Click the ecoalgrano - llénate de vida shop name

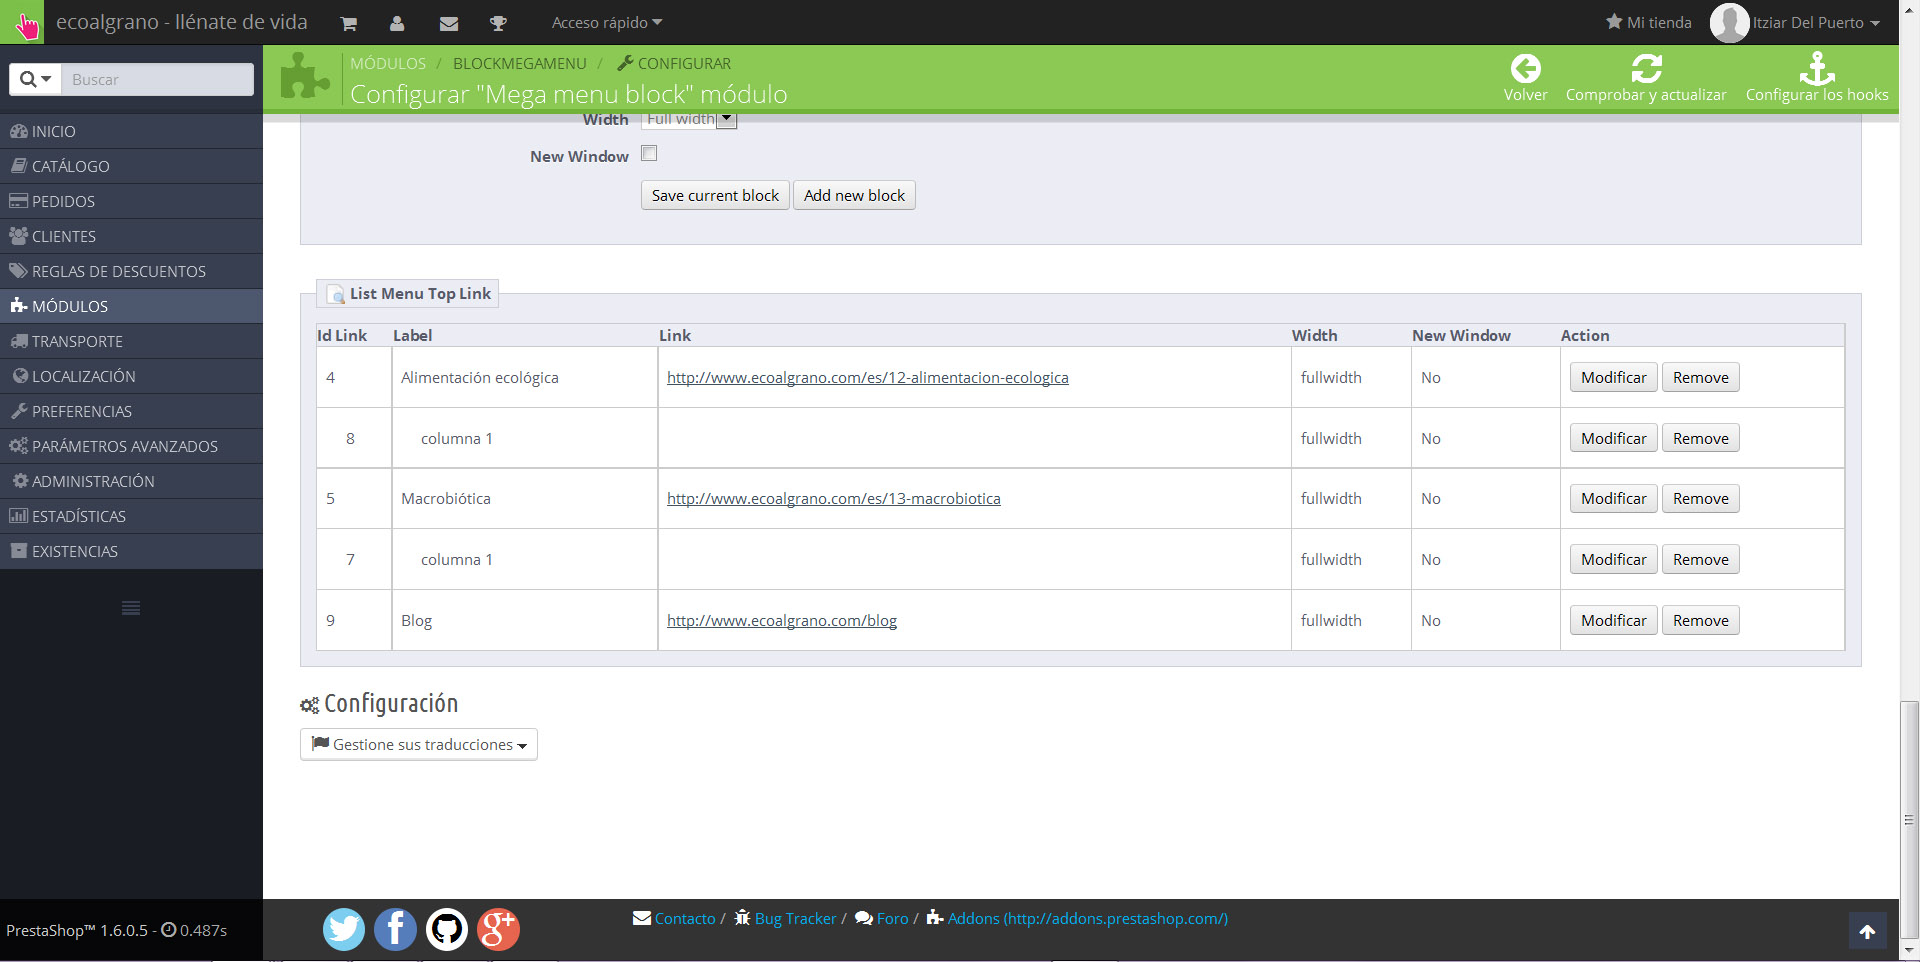pyautogui.click(x=182, y=22)
